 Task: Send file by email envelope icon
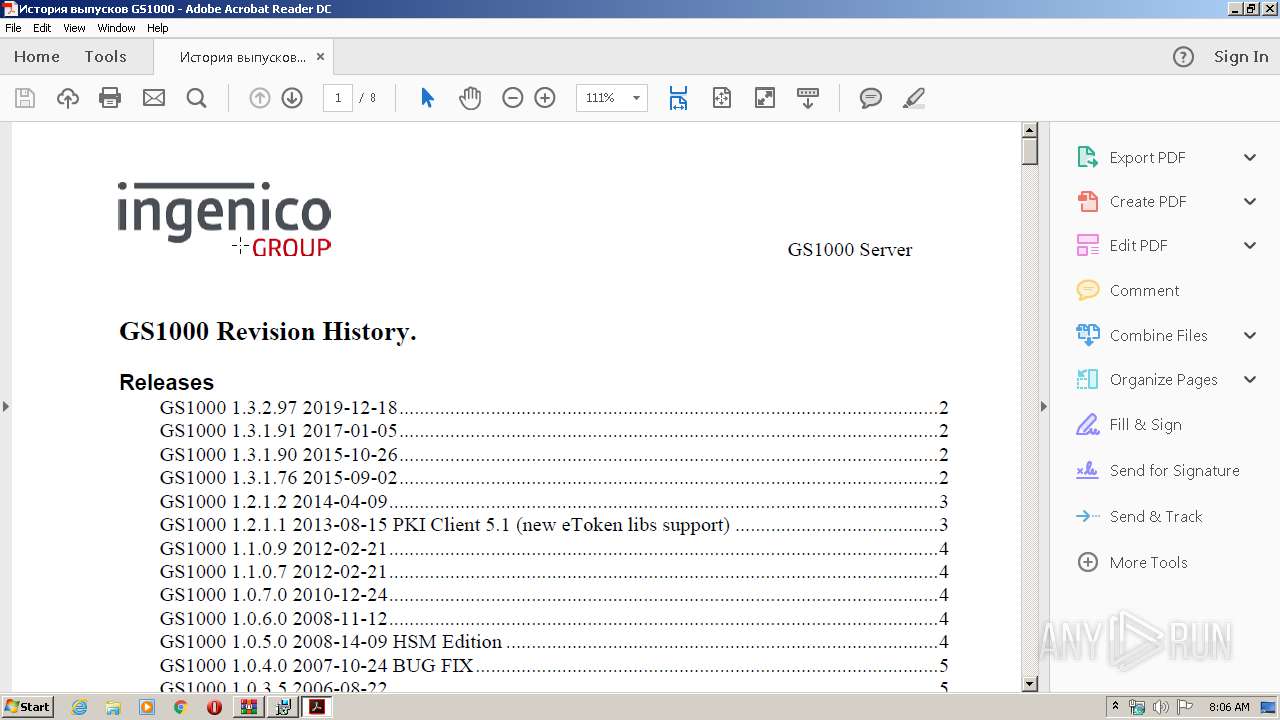click(154, 98)
